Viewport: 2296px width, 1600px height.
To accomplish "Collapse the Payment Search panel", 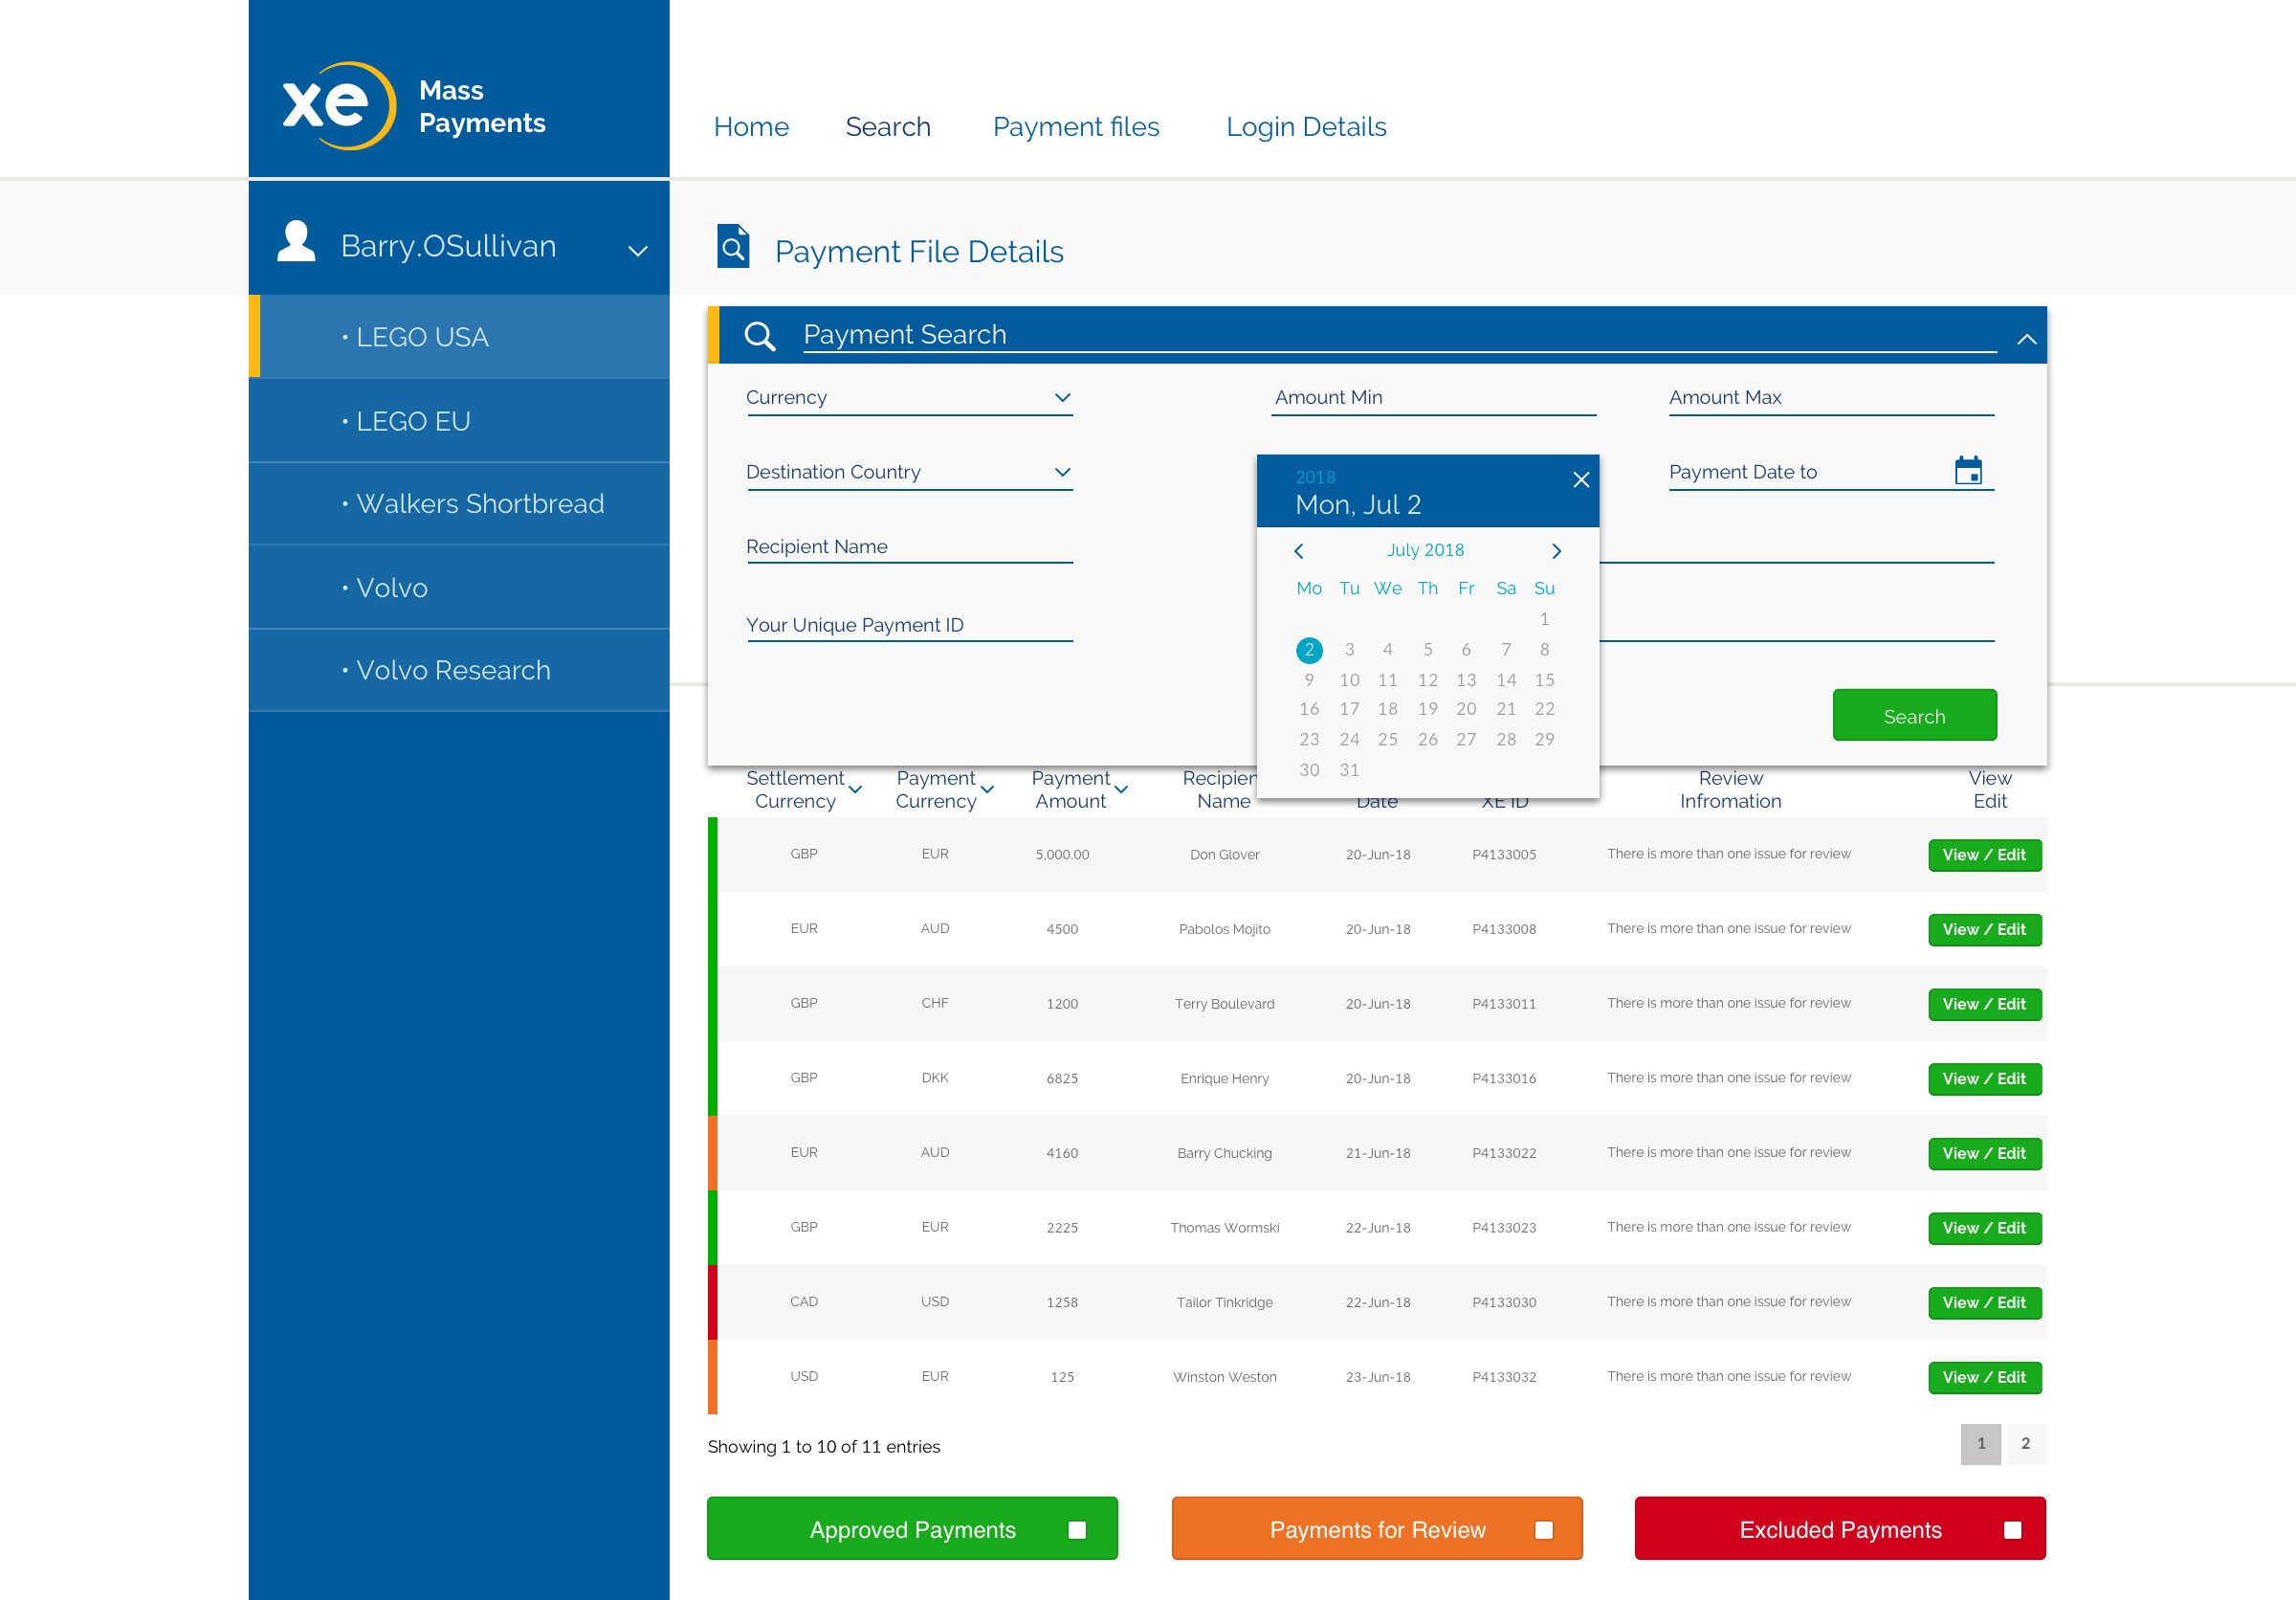I will [x=2026, y=339].
